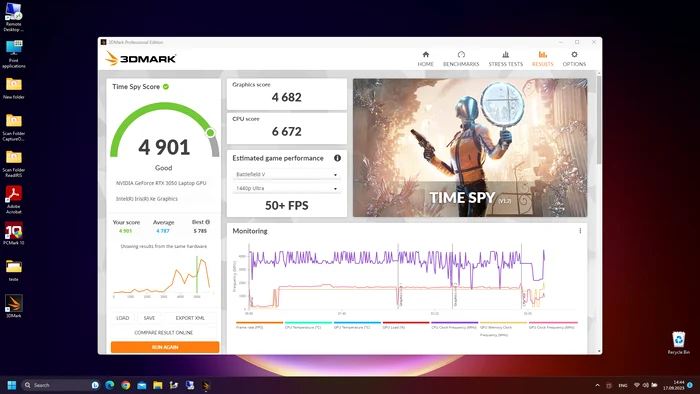
Task: Open the Monitoring three-dot menu
Action: (580, 231)
